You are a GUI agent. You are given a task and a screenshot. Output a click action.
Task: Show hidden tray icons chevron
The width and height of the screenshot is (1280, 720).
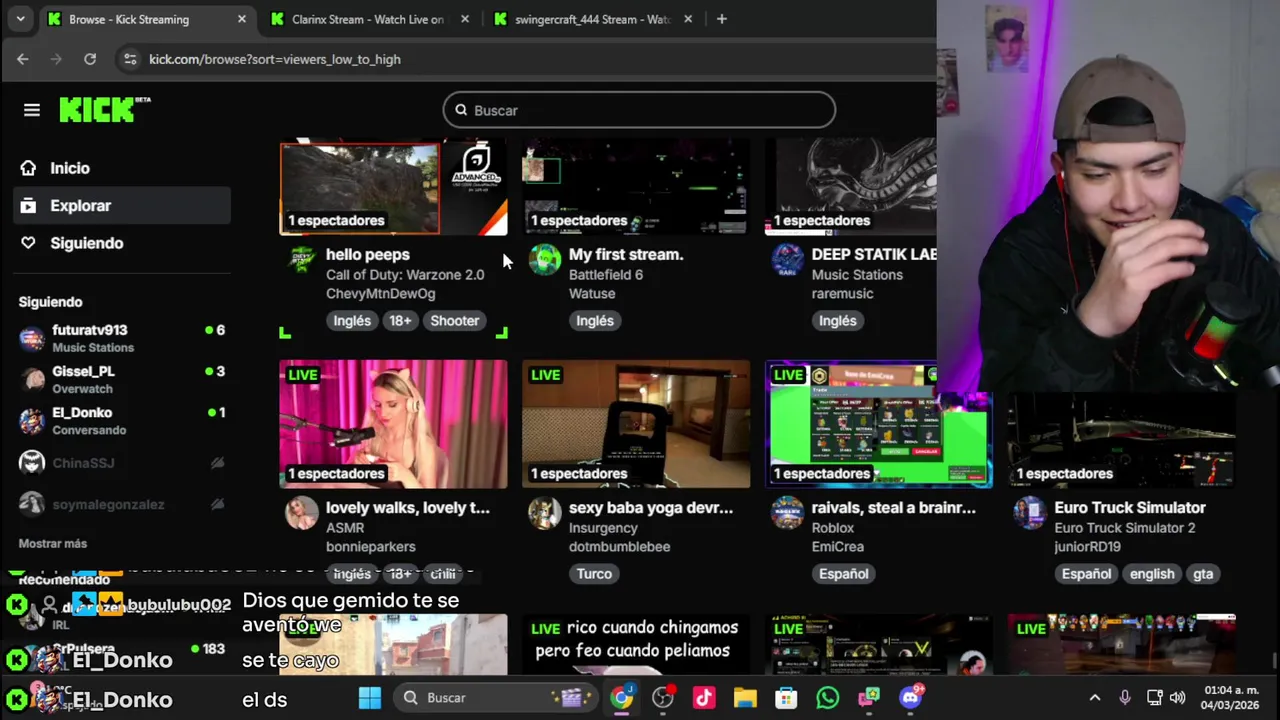tap(1095, 698)
